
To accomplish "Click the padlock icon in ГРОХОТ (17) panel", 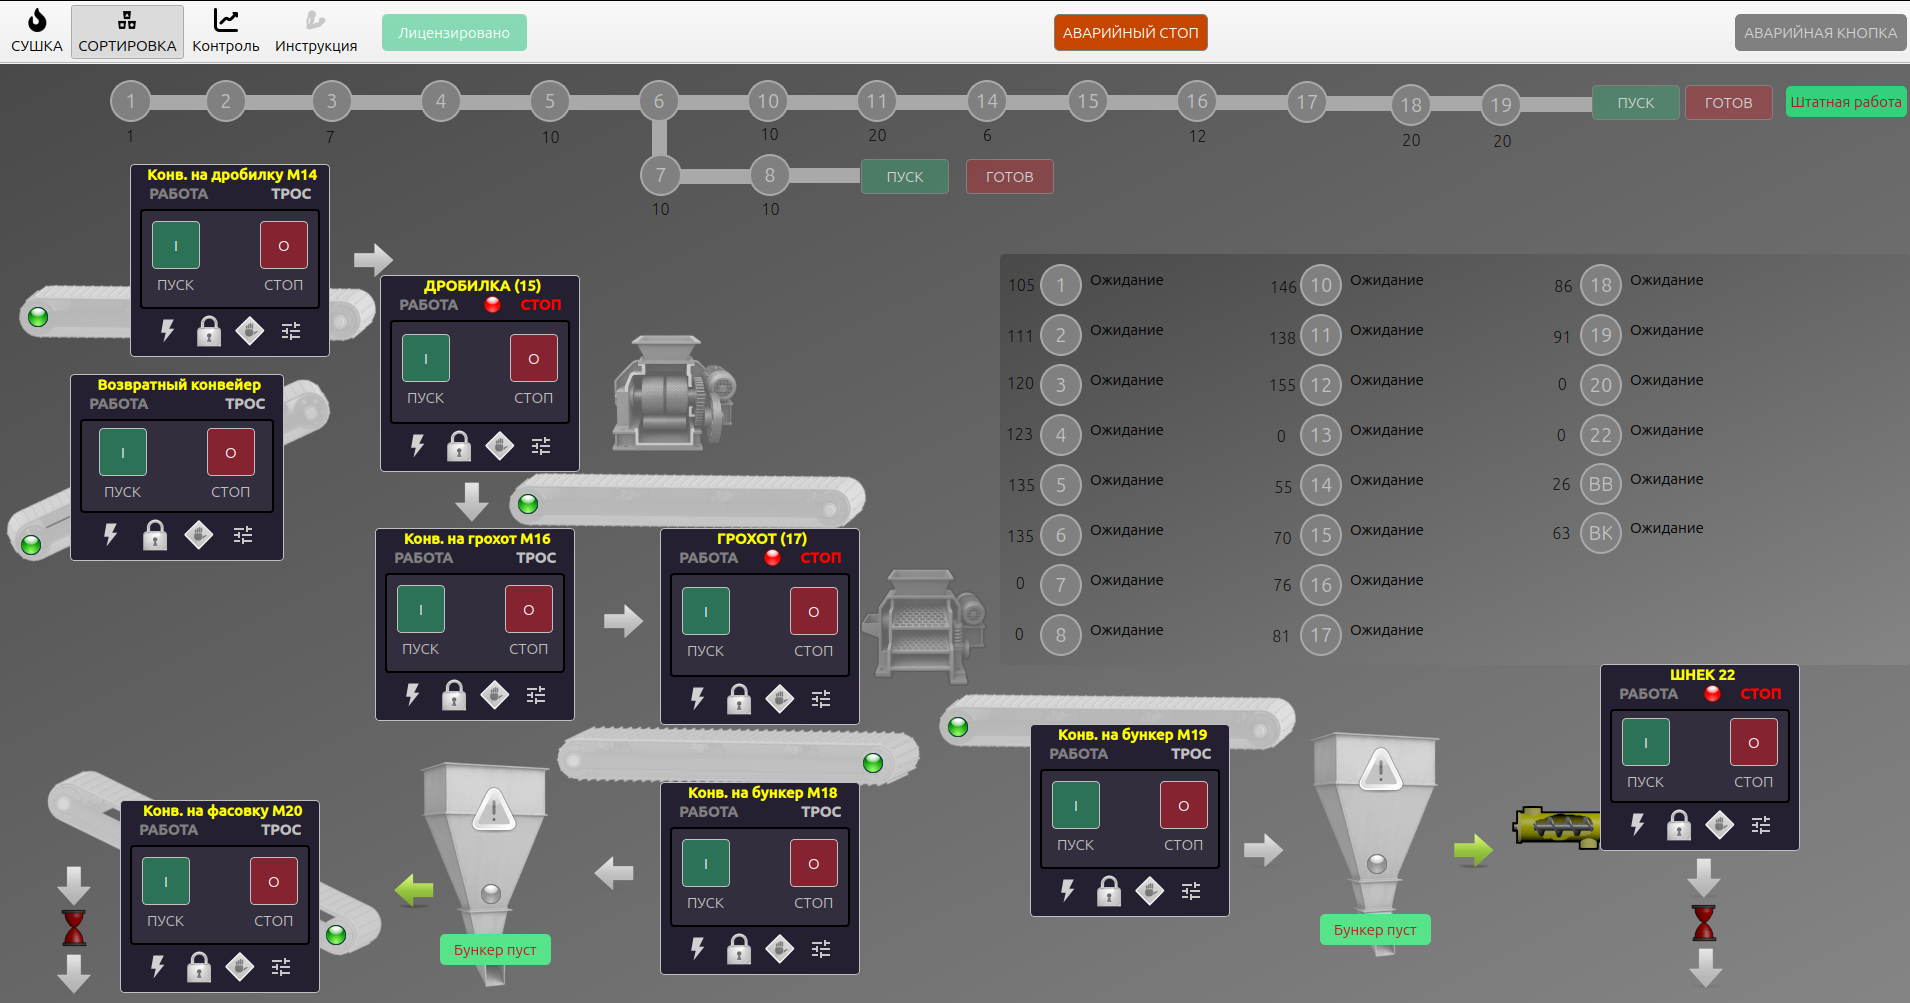I will tap(739, 698).
